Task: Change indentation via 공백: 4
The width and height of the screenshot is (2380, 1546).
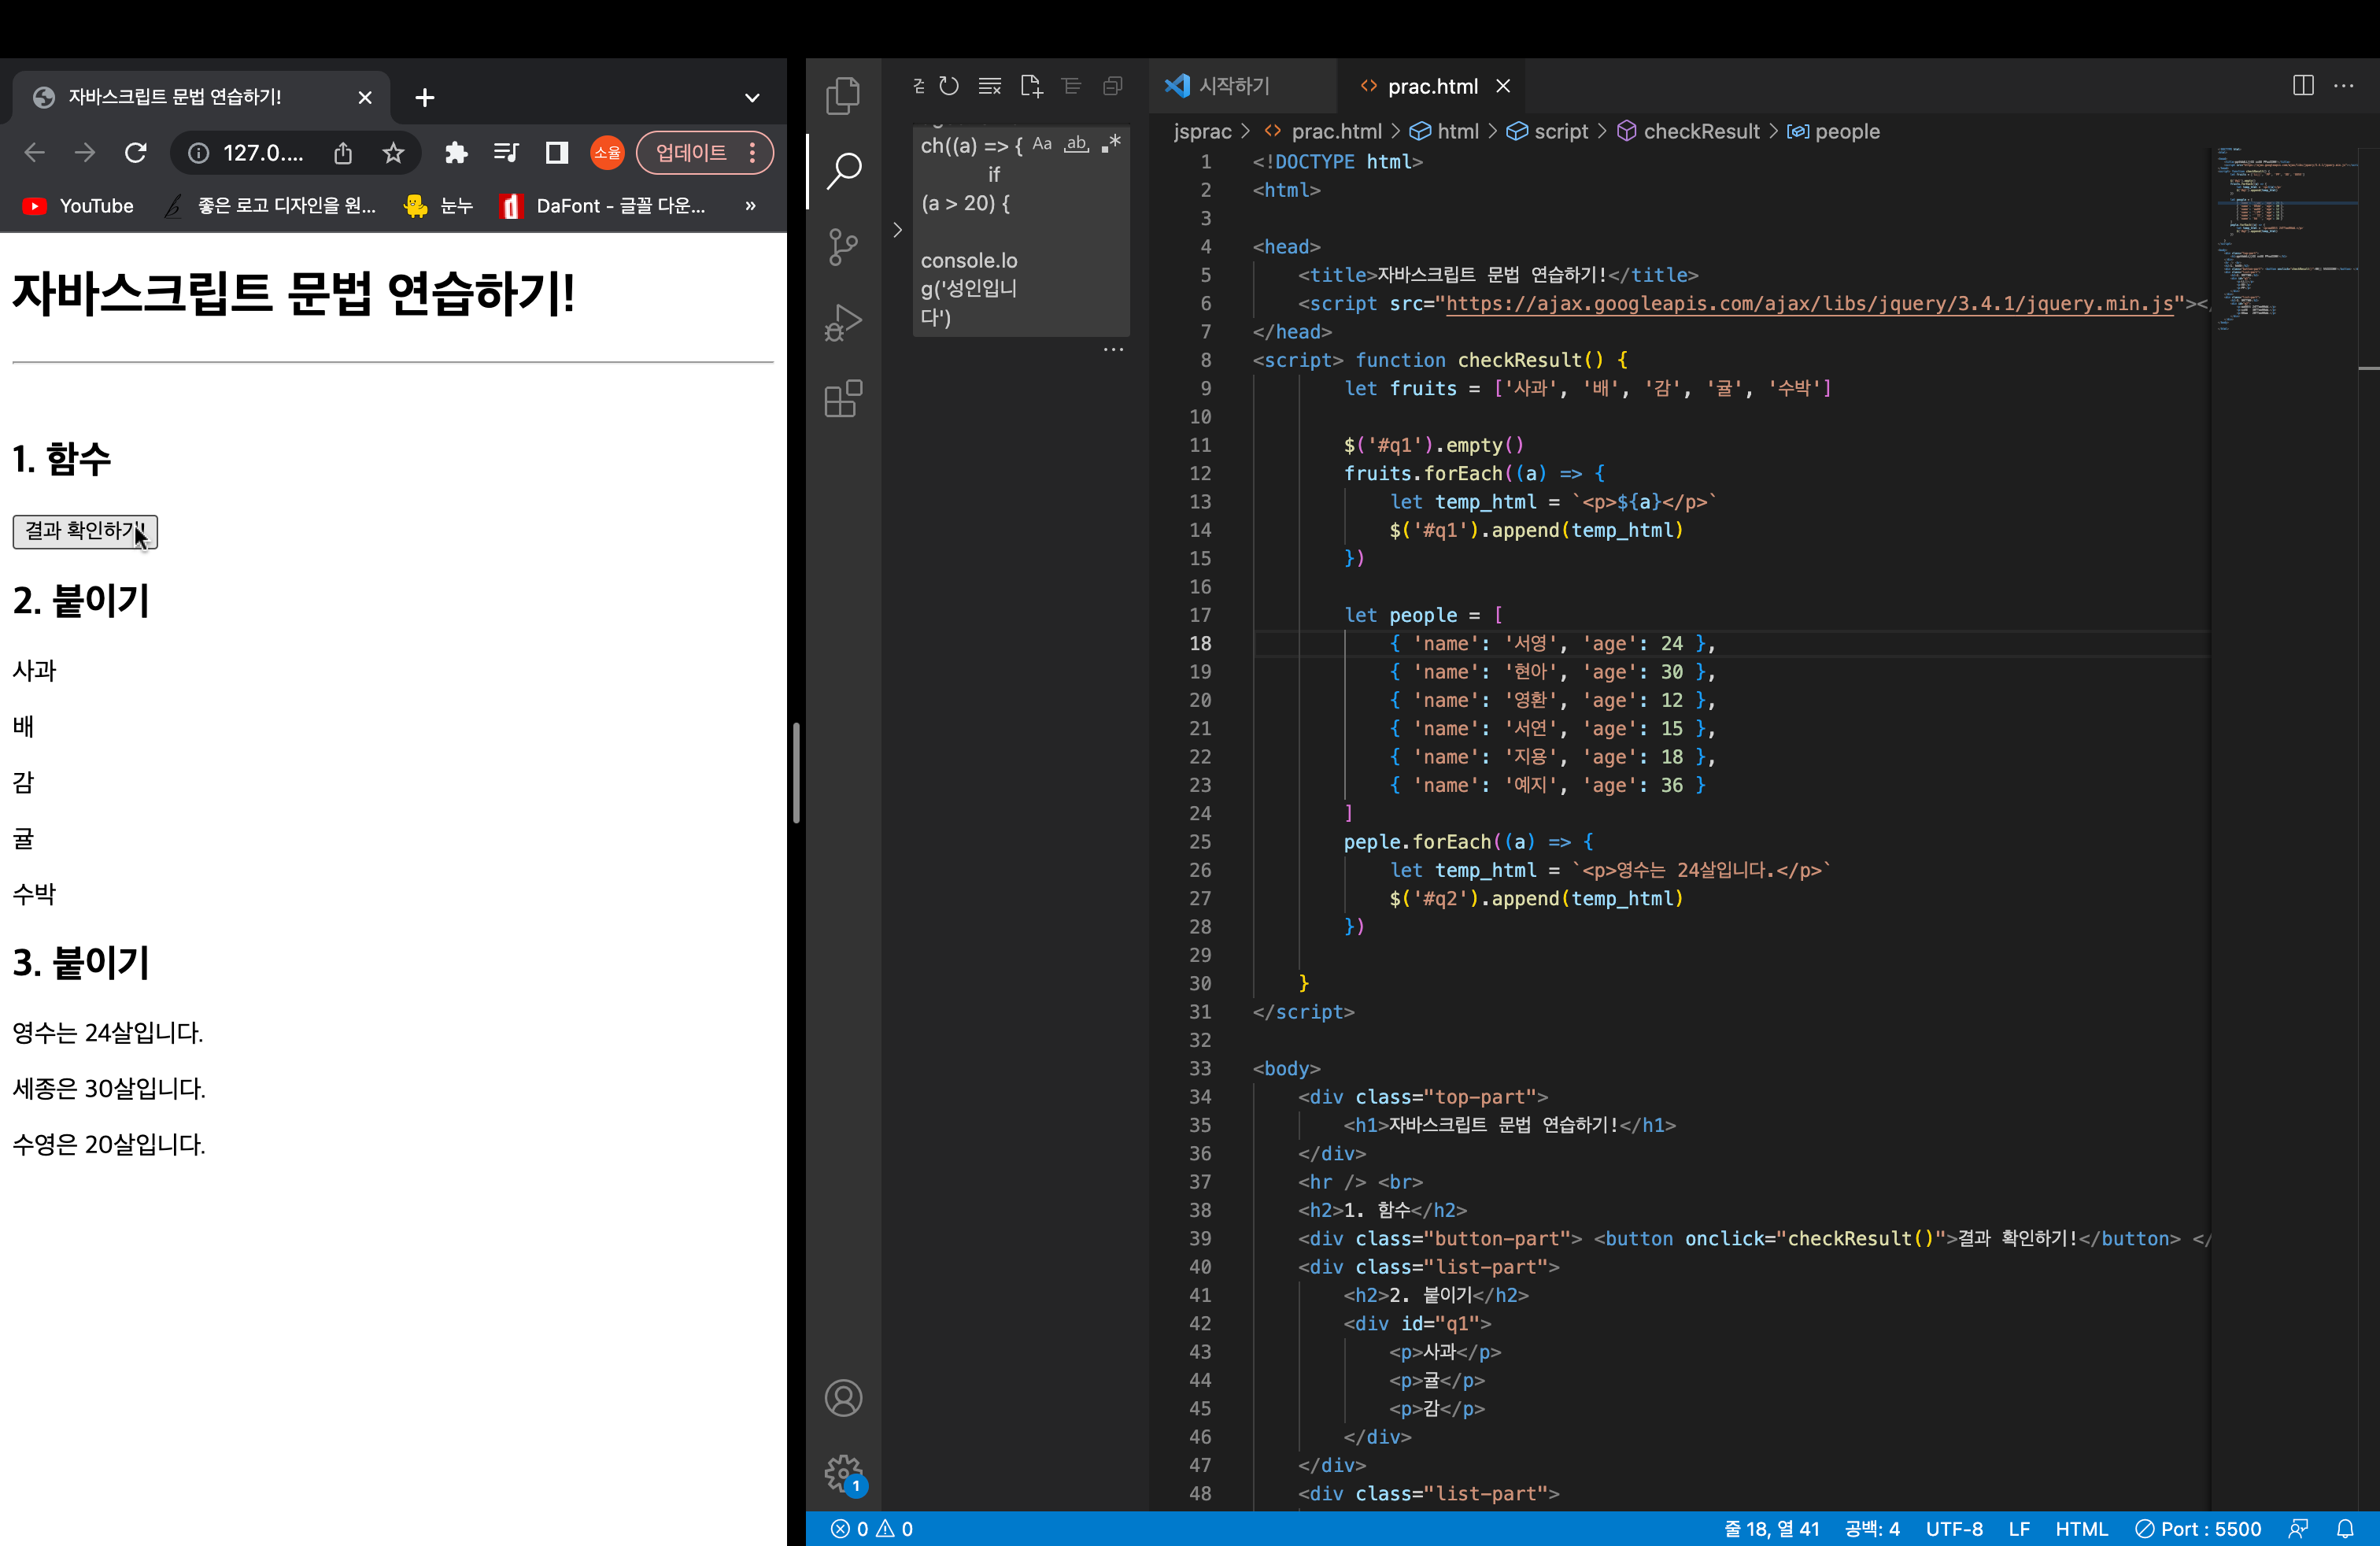Action: point(1872,1529)
